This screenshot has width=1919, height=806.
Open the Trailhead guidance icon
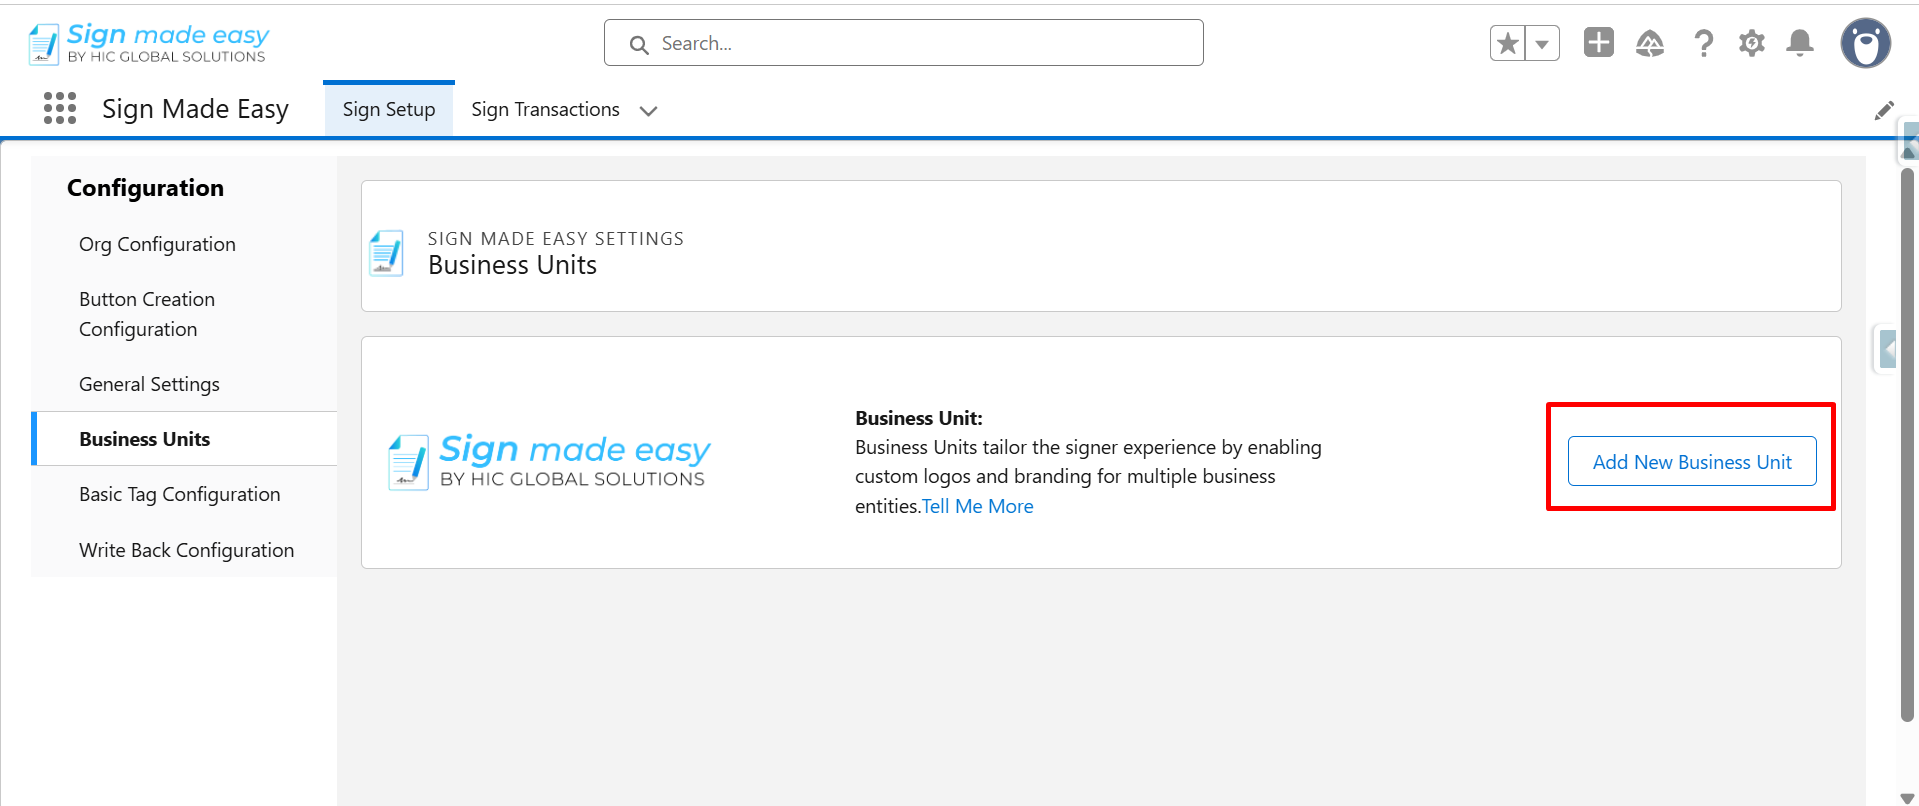coord(1649,43)
